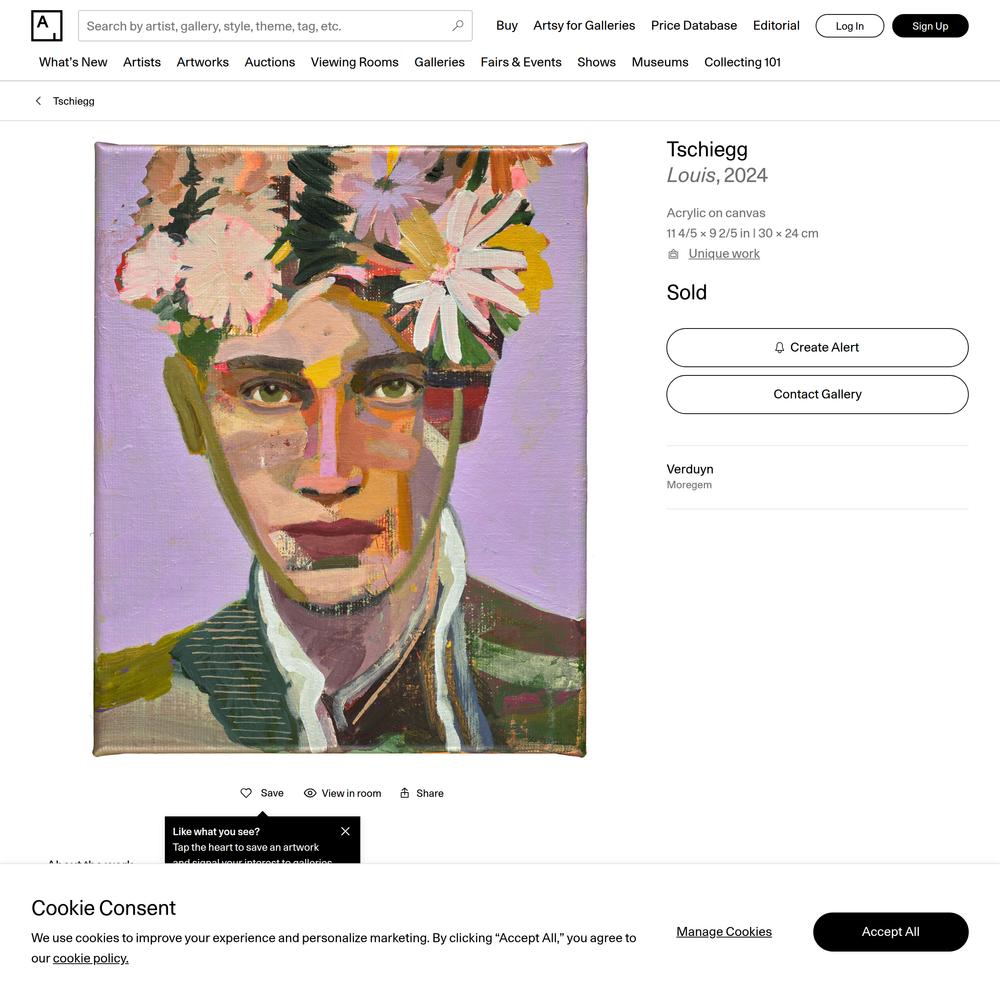Click the Log In button

click(849, 26)
